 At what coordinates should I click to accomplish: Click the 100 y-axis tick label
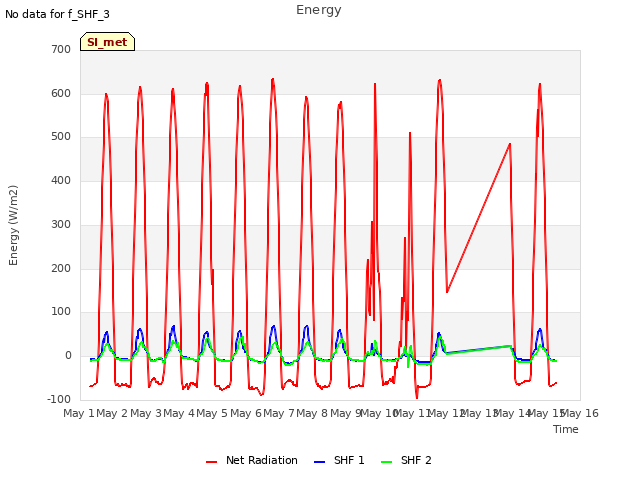[x=61, y=312]
